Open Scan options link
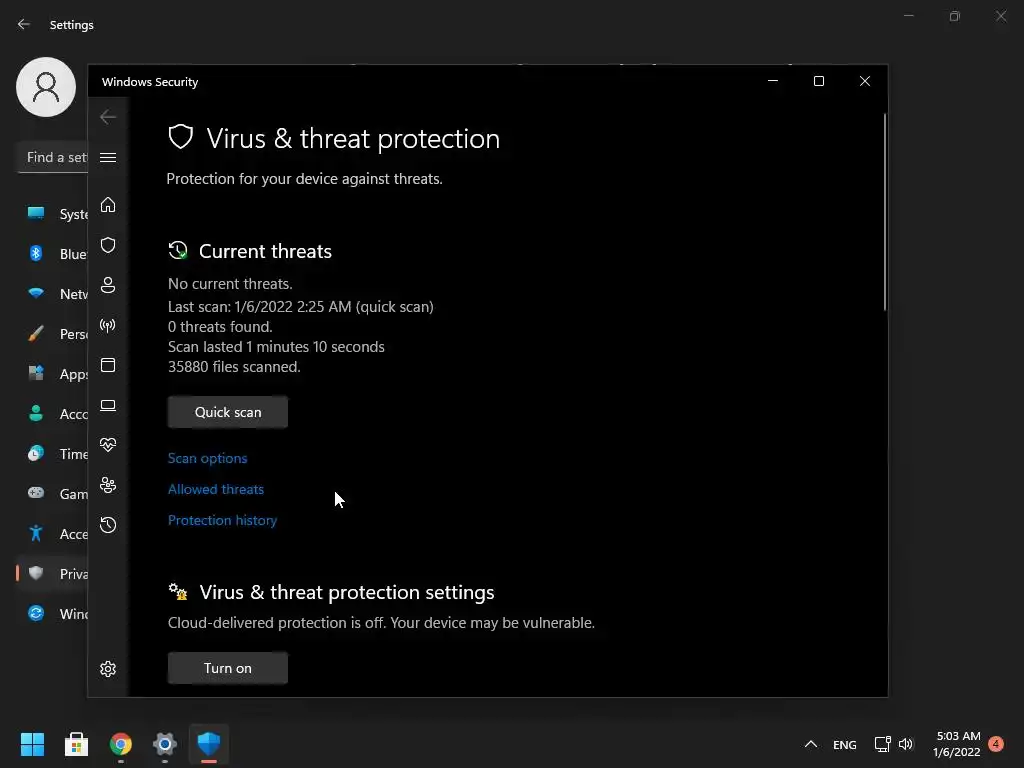The image size is (1024, 768). coord(208,458)
